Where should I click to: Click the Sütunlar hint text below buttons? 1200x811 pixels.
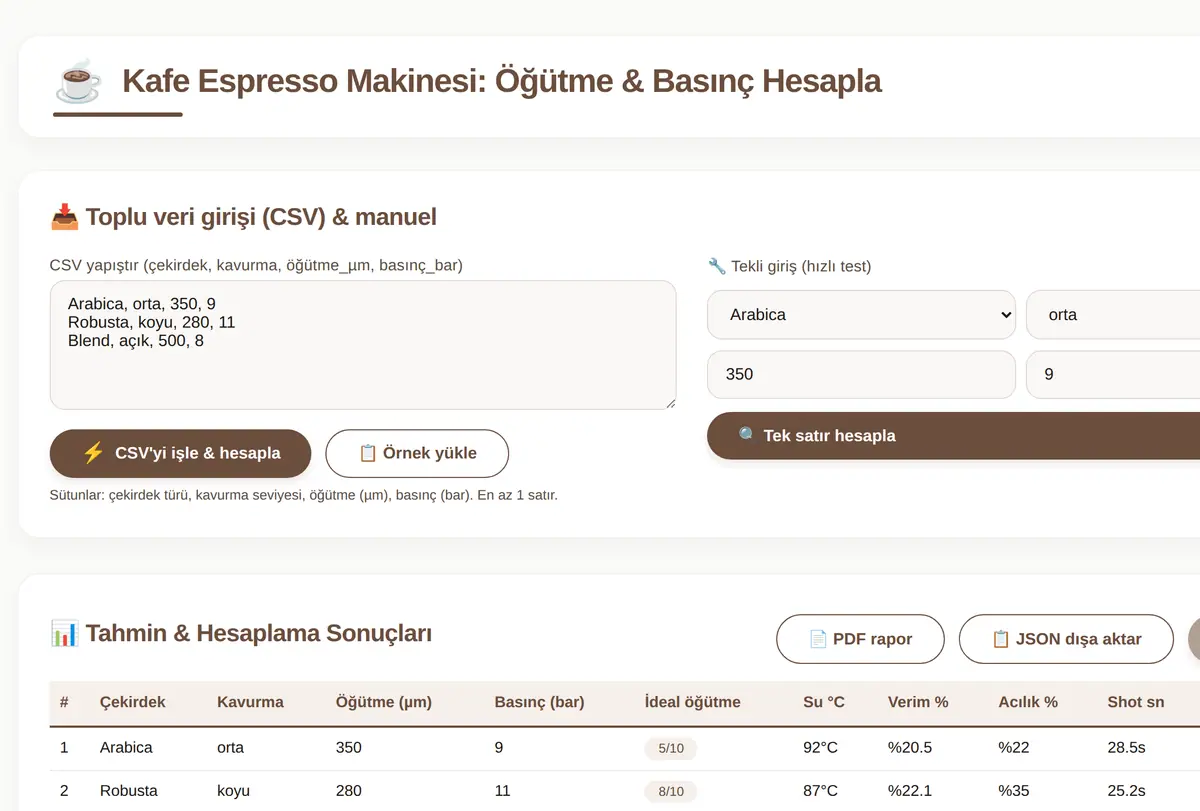click(x=304, y=495)
